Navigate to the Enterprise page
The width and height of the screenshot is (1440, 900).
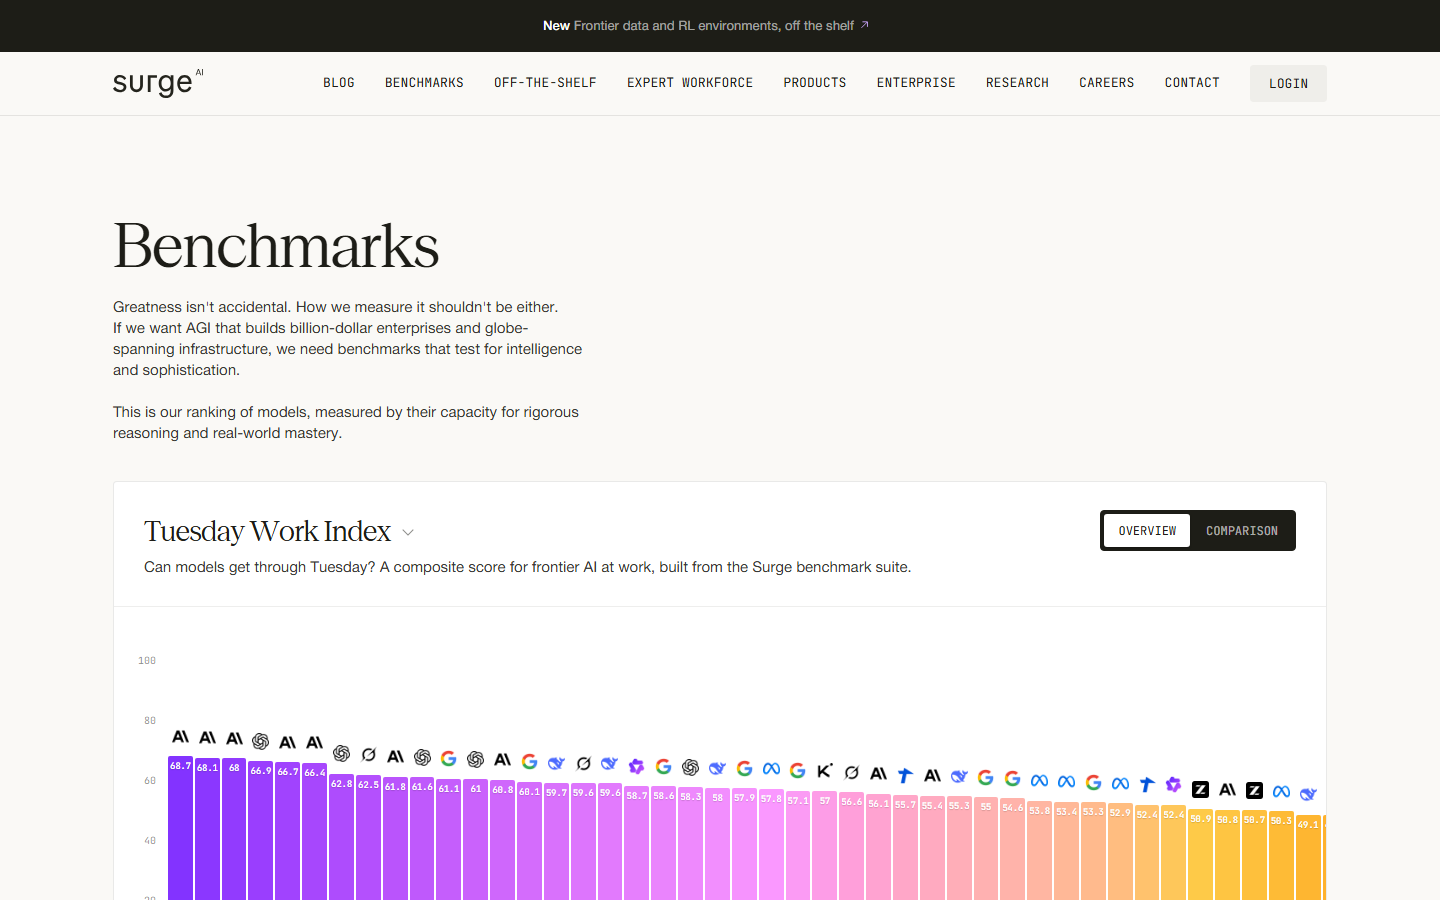pos(916,83)
